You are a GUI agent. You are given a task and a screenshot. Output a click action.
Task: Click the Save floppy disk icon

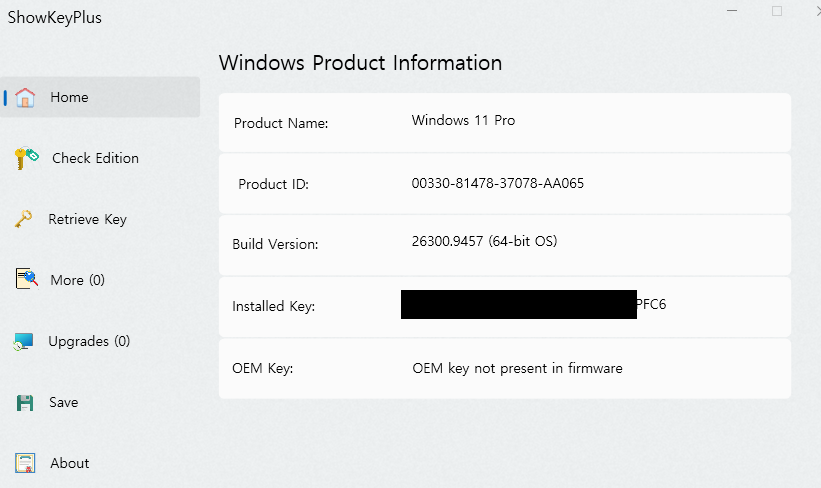[x=25, y=403]
